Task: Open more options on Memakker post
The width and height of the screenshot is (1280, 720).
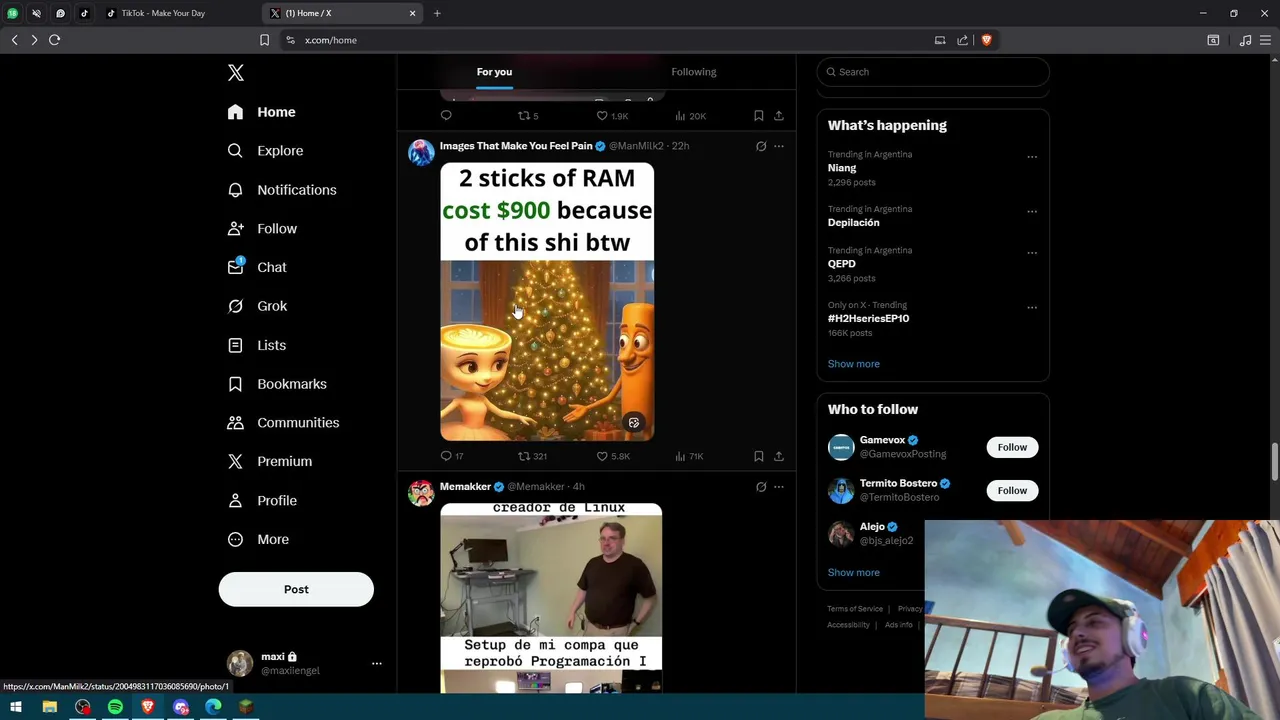Action: pyautogui.click(x=779, y=487)
